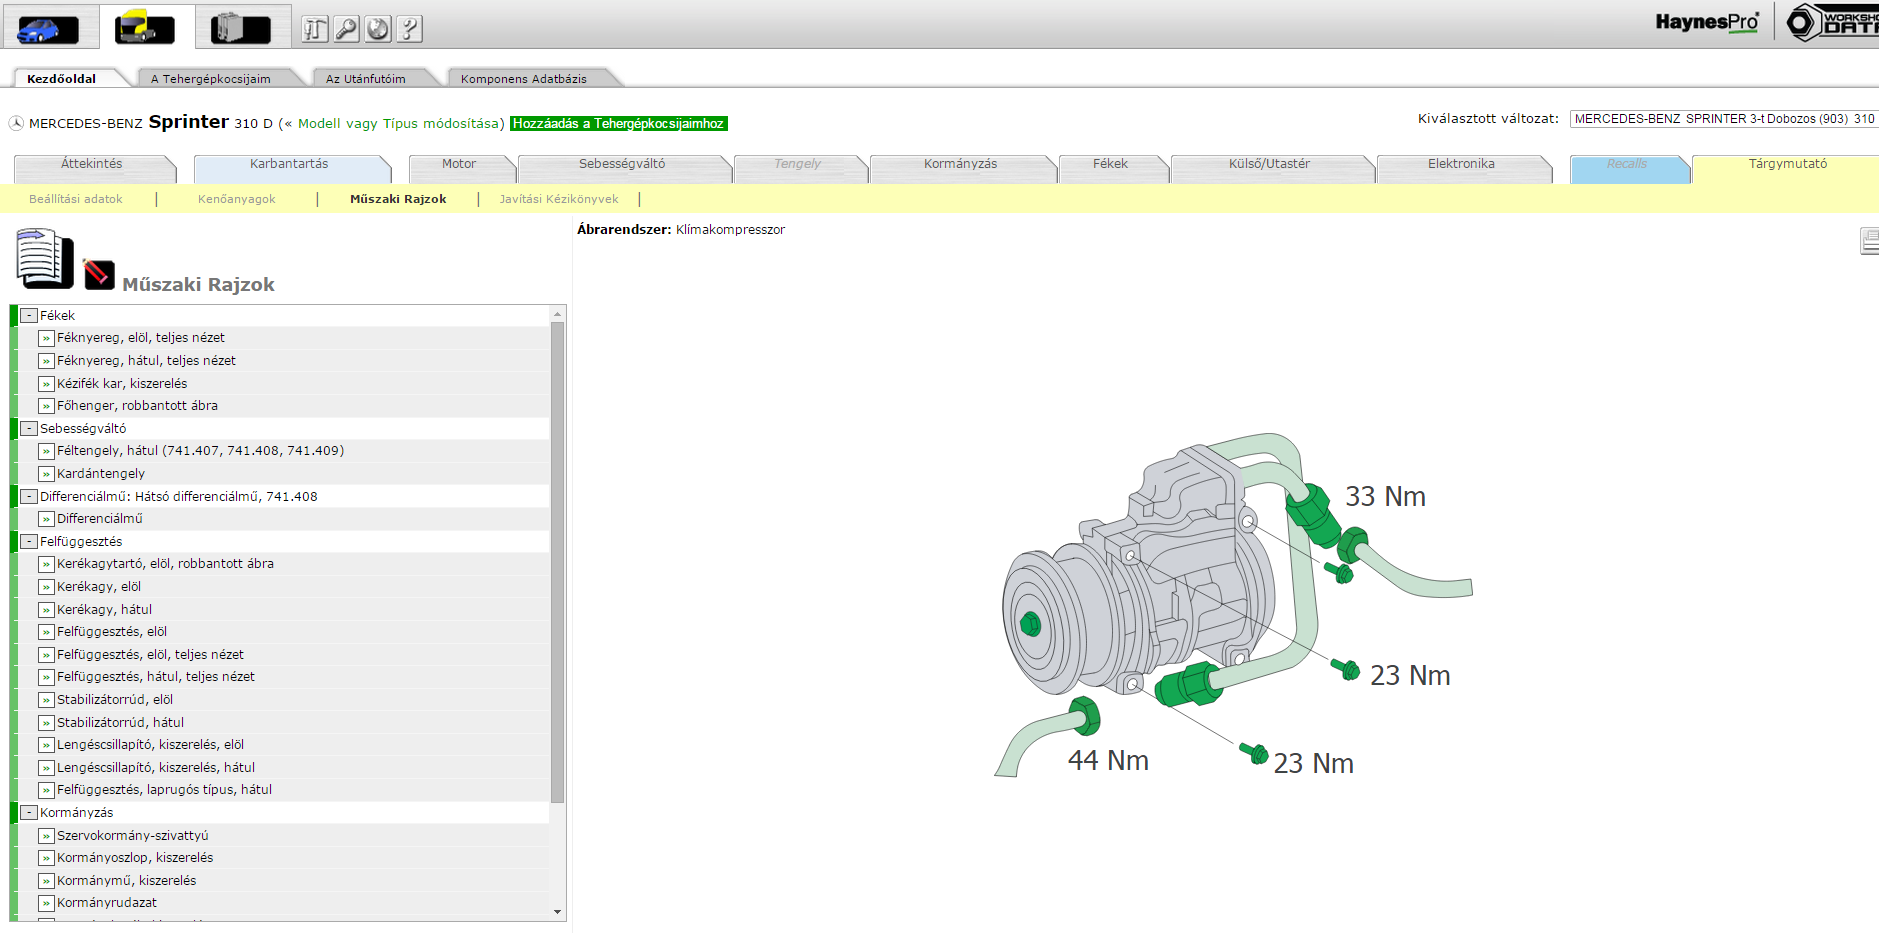Open the gray binders catalog icon
Image resolution: width=1879 pixels, height=933 pixels.
(x=240, y=28)
